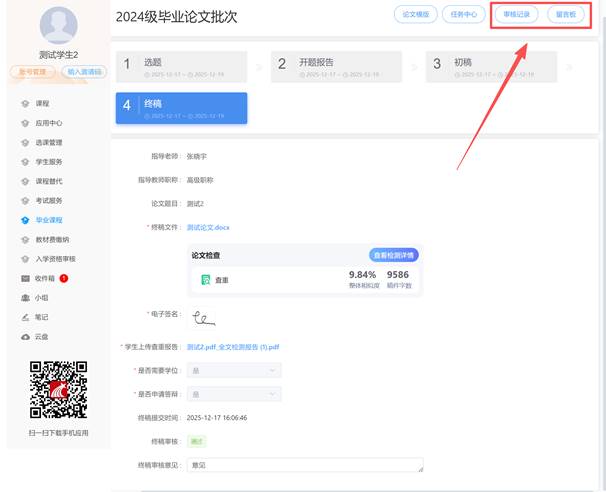Switch to step 2 开题报告 tab
The height and width of the screenshot is (492, 606).
(336, 67)
